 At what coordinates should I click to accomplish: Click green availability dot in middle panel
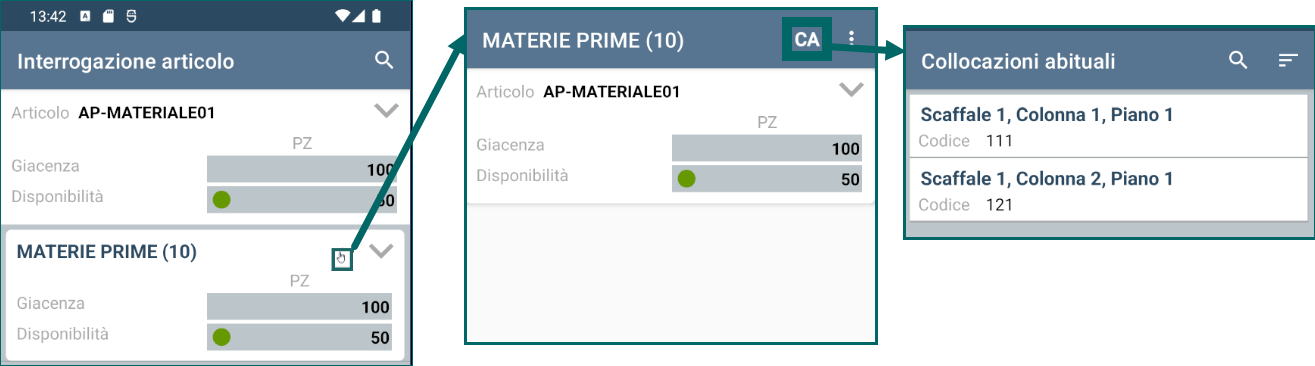687,180
